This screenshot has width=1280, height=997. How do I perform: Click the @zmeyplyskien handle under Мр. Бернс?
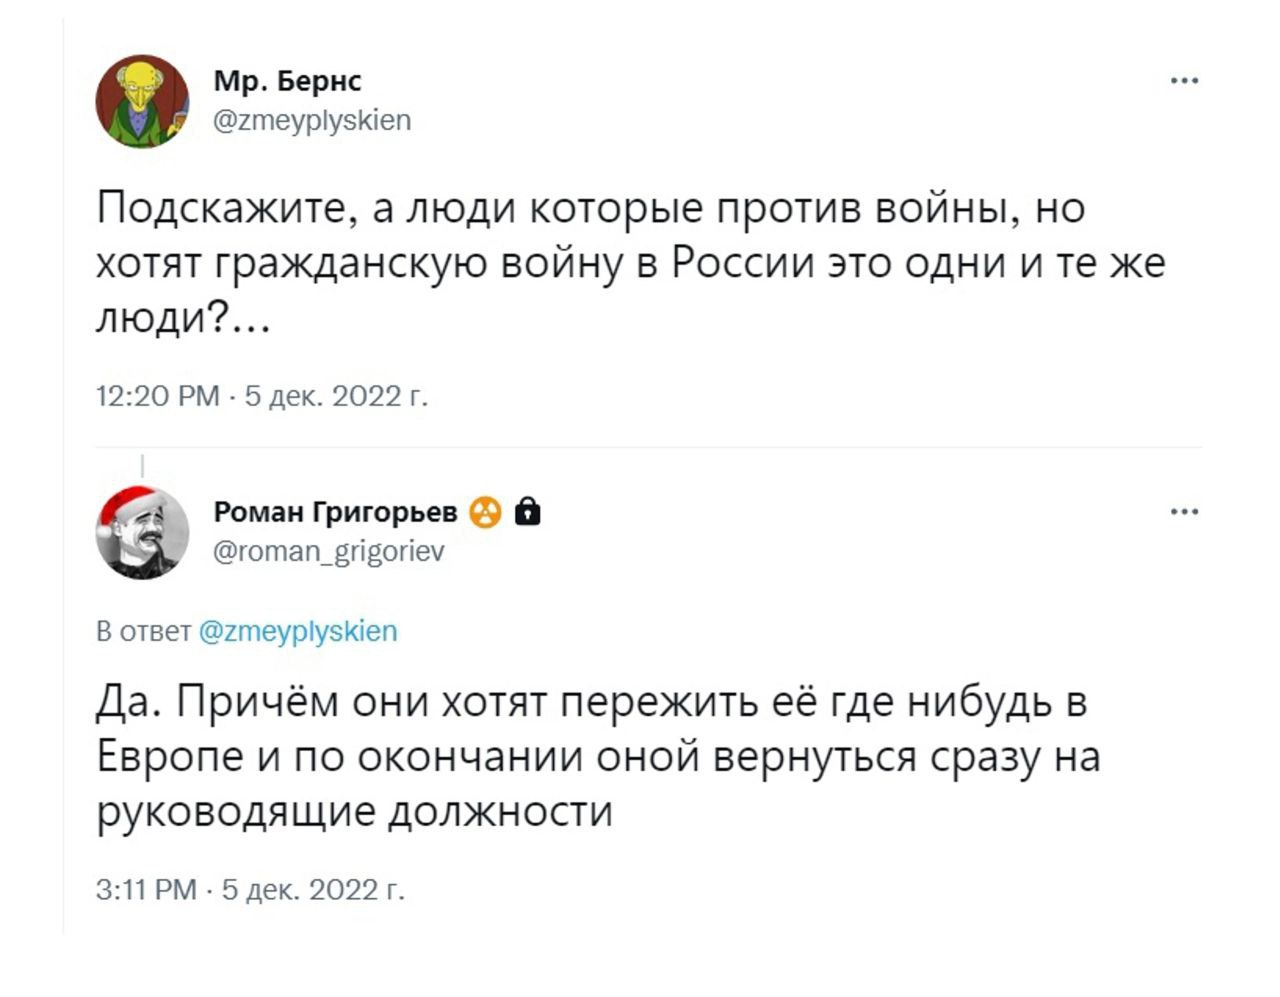pos(312,121)
